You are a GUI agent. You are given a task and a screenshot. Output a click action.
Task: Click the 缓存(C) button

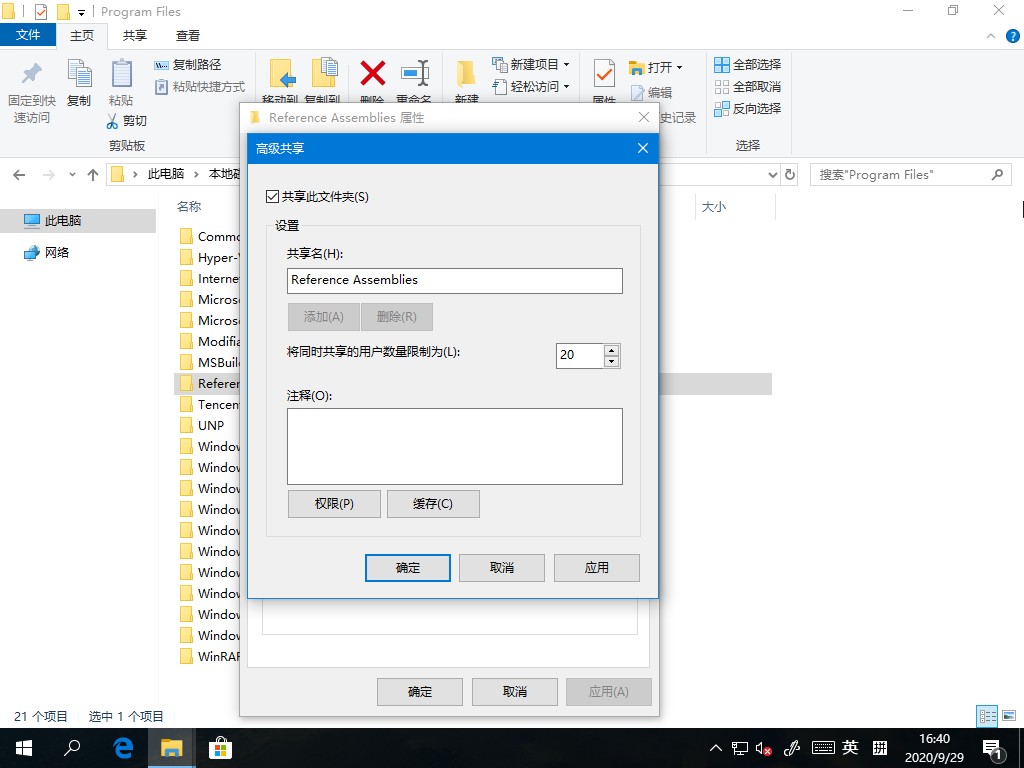click(433, 504)
